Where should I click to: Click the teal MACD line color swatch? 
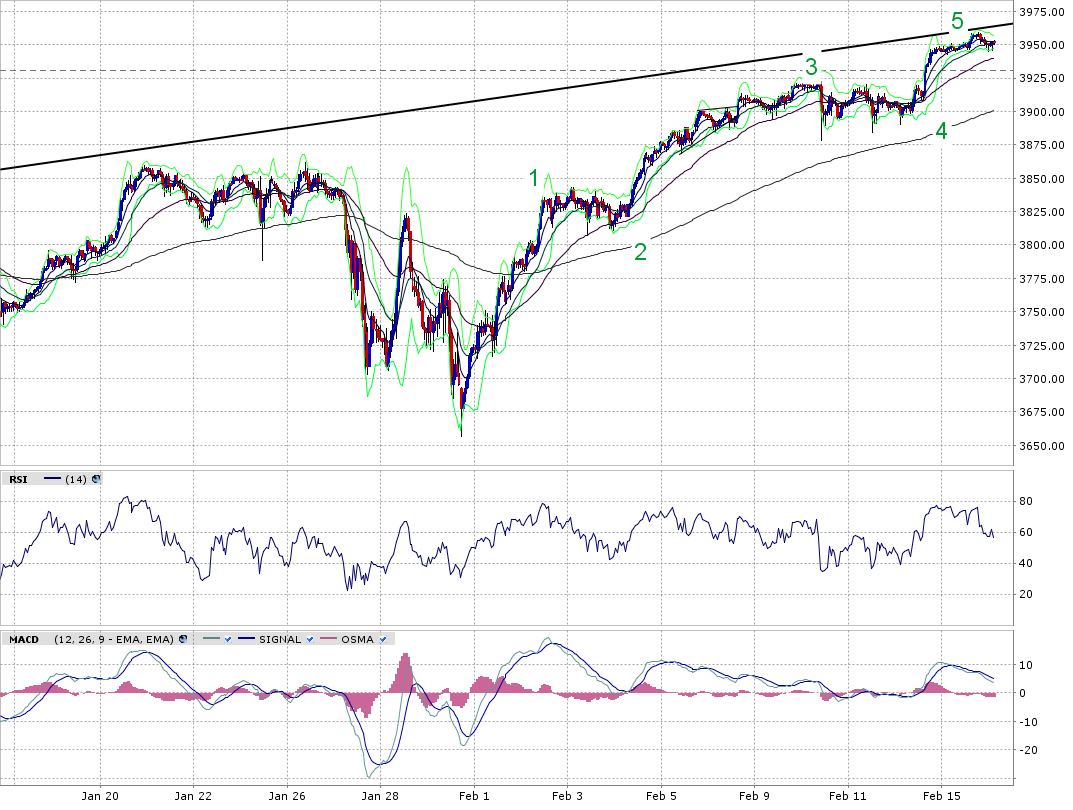coord(212,640)
